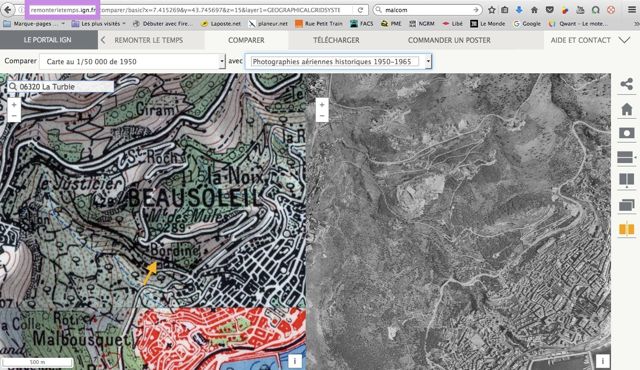This screenshot has width=640, height=370.
Task: Open Le Portail IGN link
Action: point(49,40)
